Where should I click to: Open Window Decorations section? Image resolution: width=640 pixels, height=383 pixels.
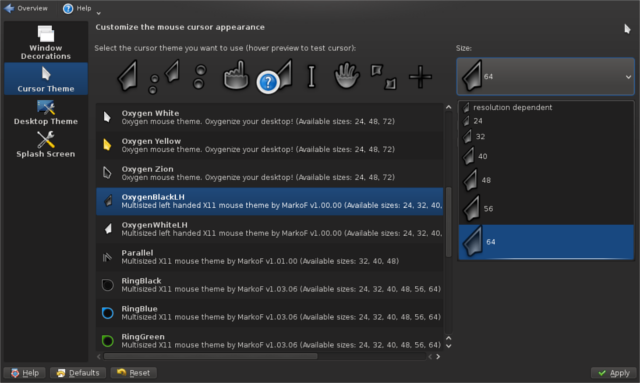click(x=46, y=43)
